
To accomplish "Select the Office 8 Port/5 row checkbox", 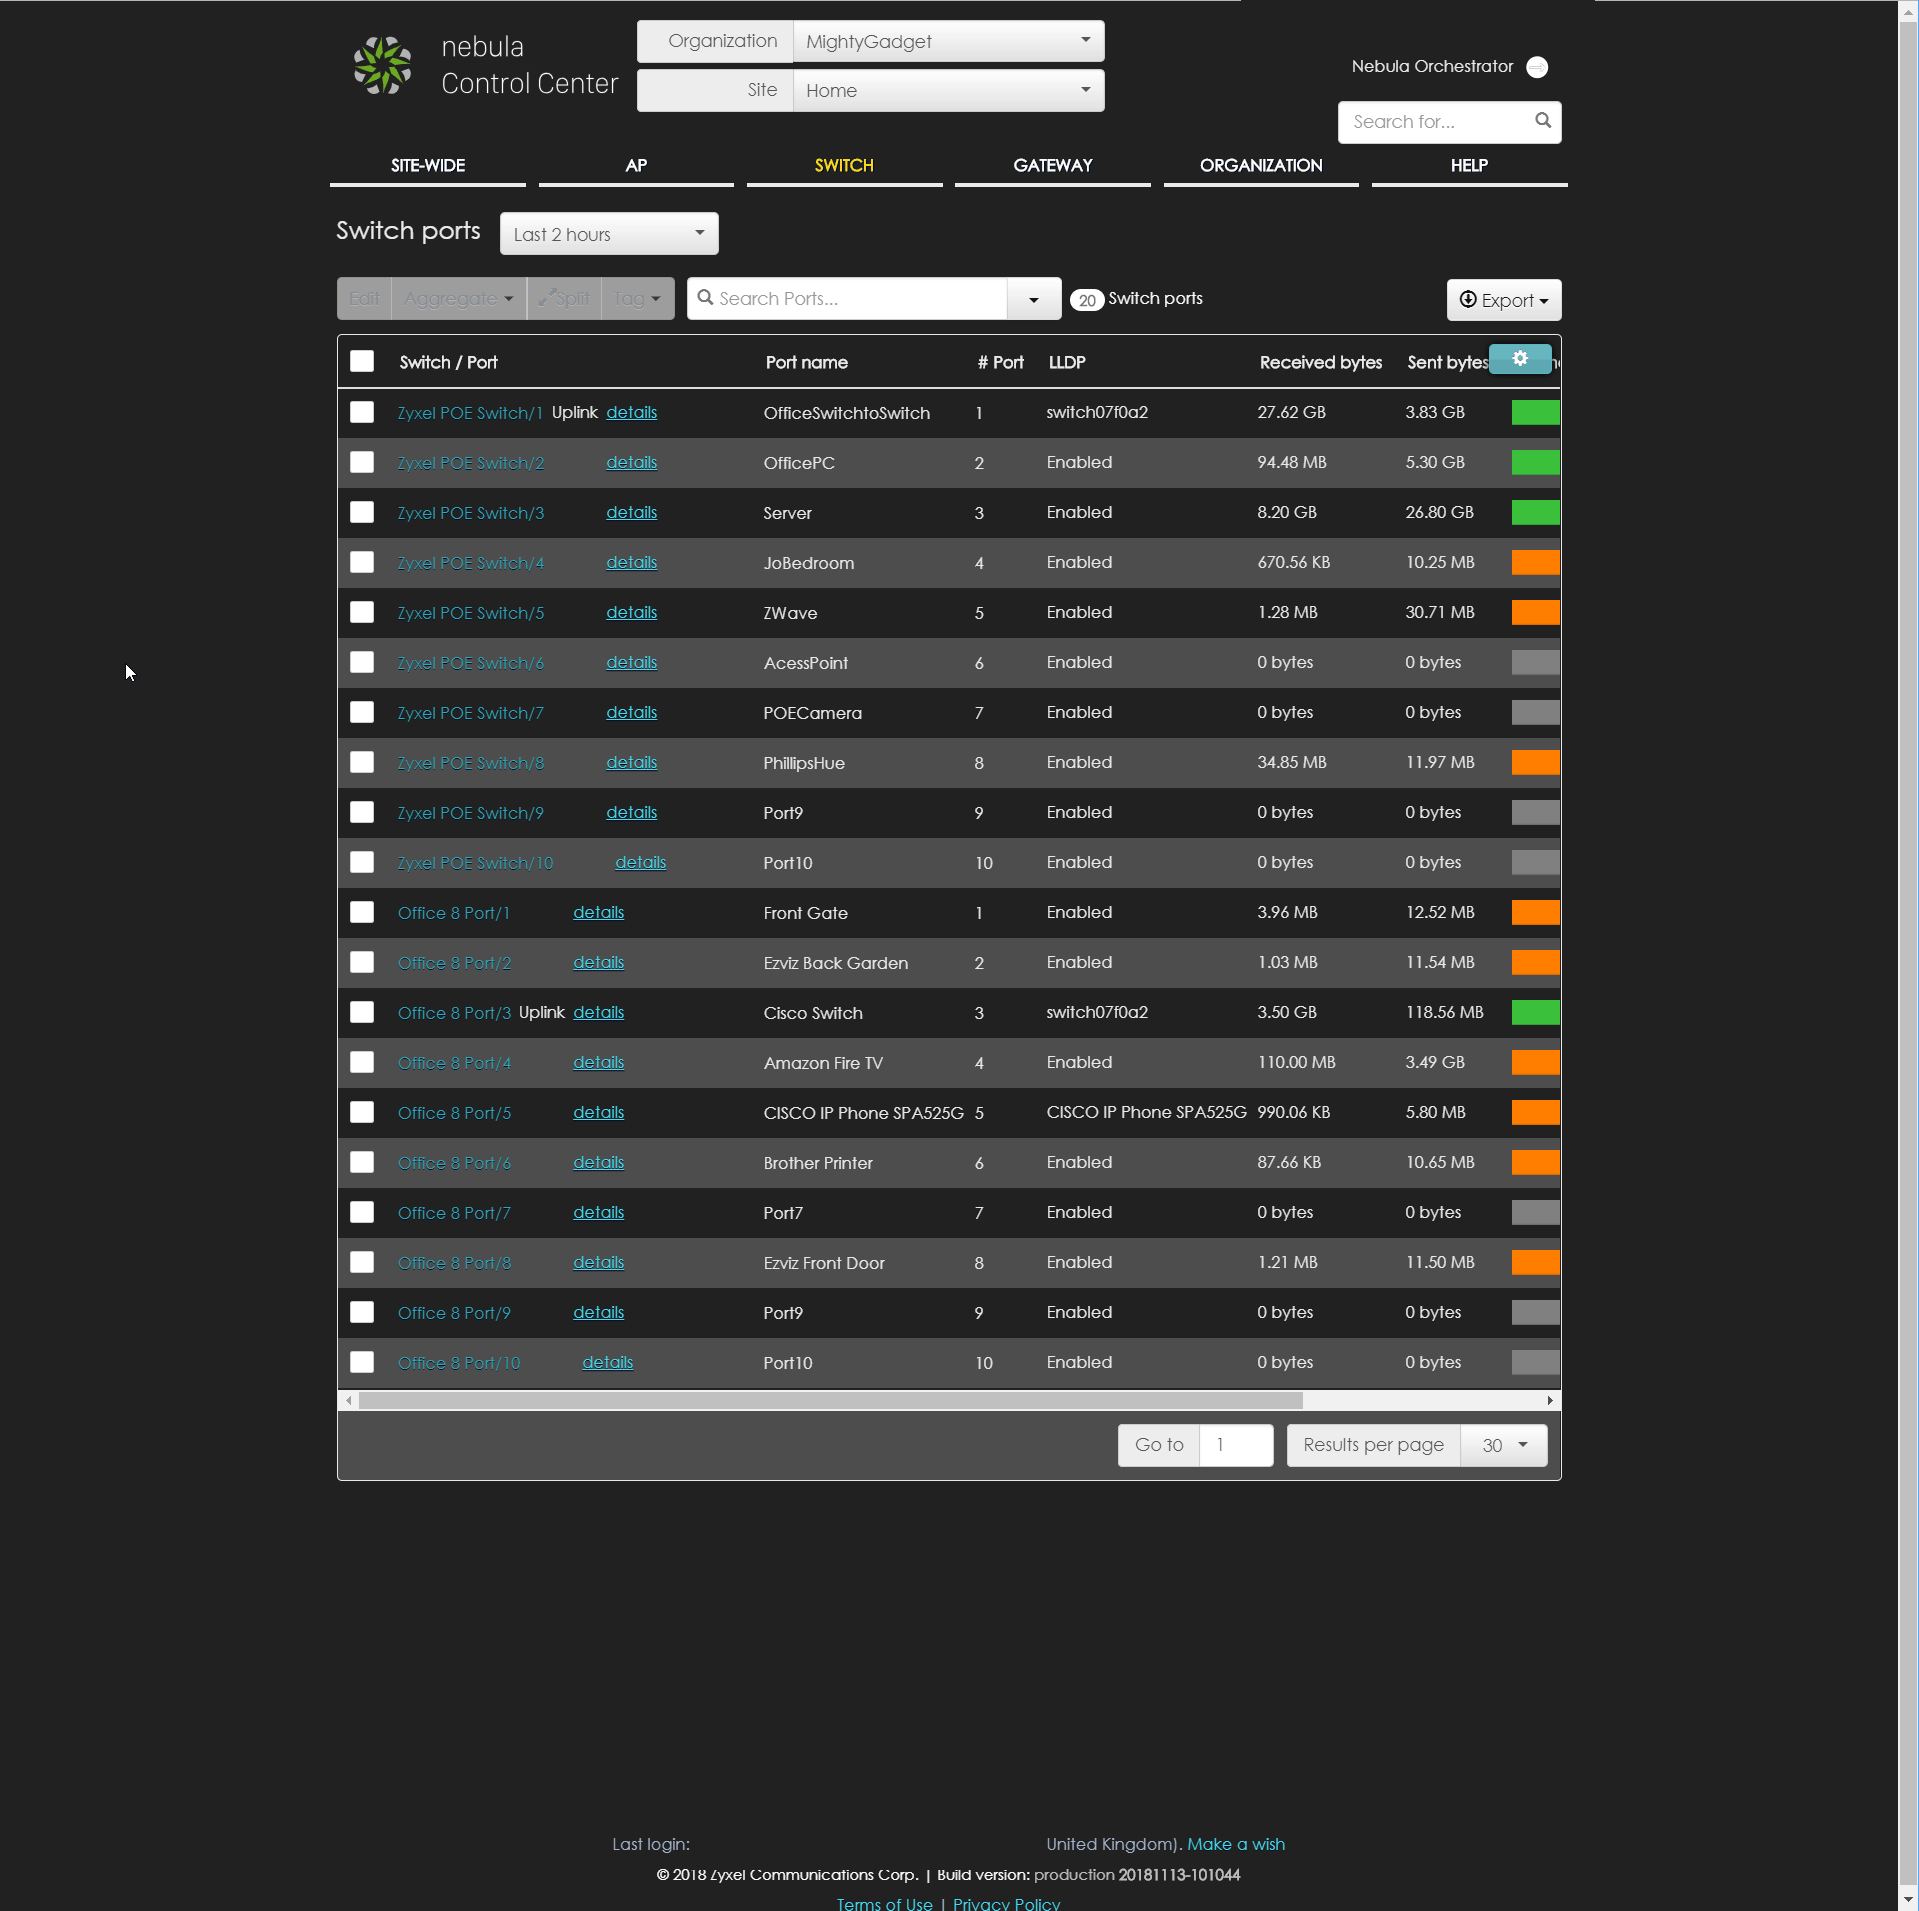I will coord(362,1112).
